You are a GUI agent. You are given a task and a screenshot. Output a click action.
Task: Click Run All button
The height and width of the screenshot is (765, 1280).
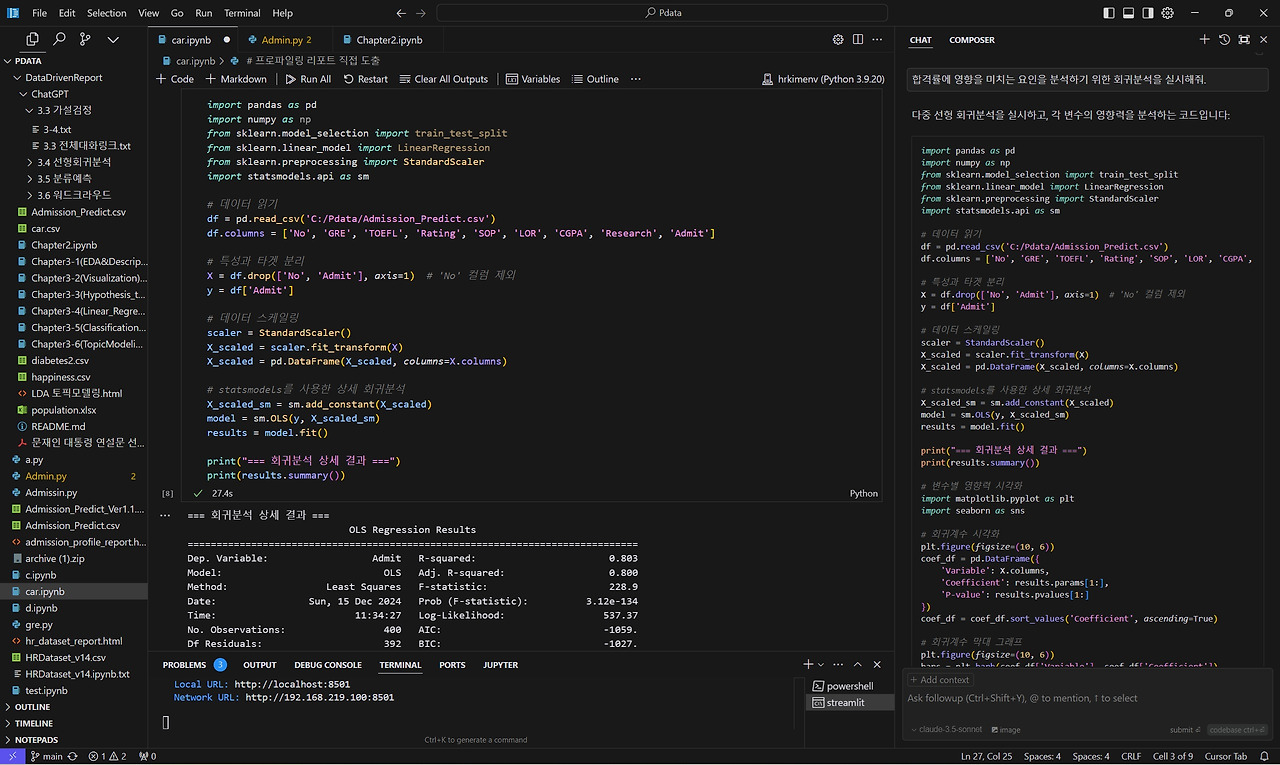[x=308, y=79]
